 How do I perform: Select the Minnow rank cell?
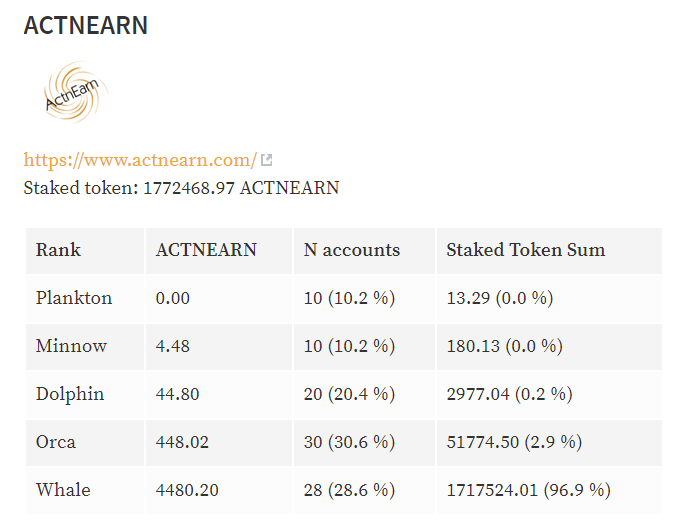pyautogui.click(x=71, y=346)
